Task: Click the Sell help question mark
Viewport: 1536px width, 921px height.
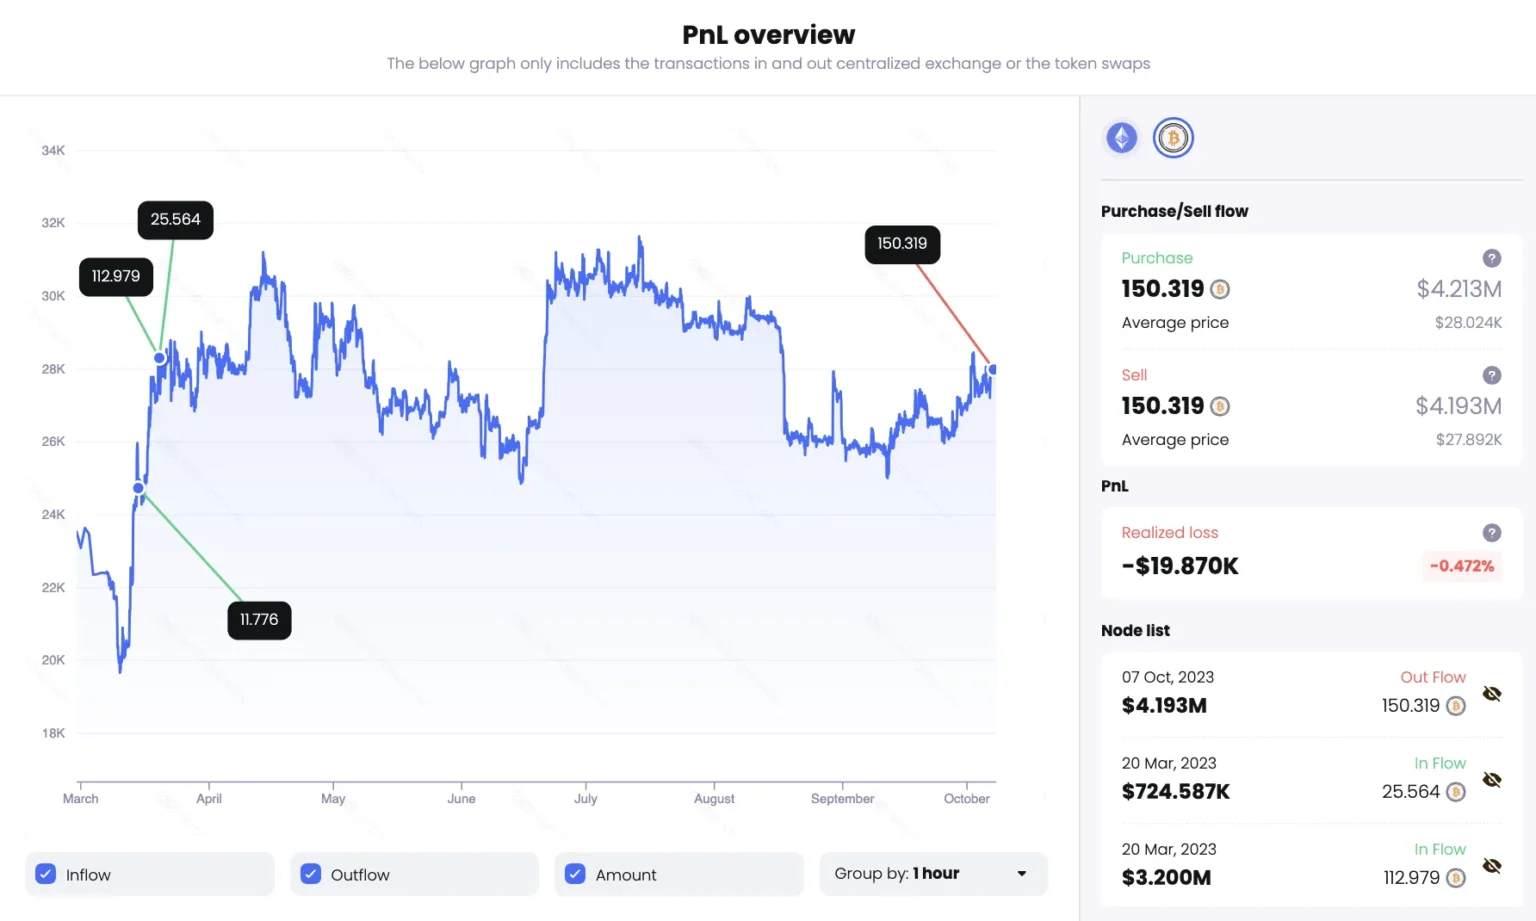Action: pos(1492,375)
